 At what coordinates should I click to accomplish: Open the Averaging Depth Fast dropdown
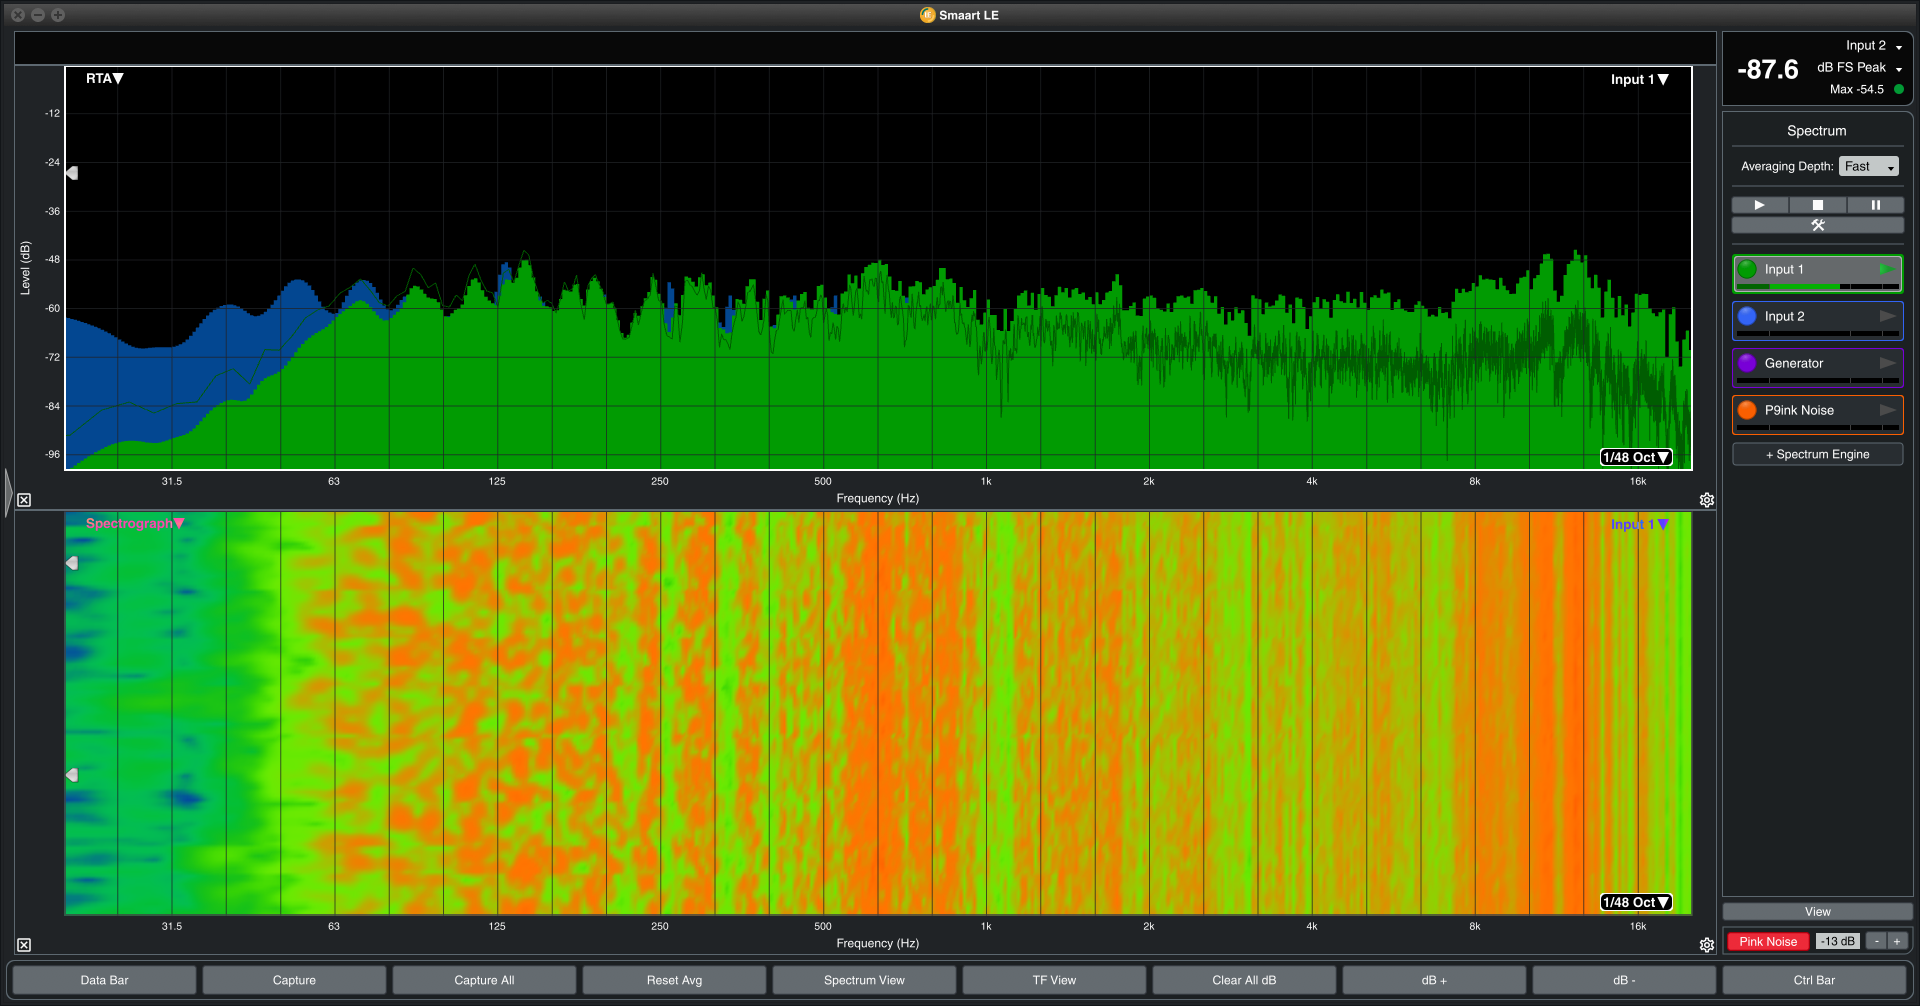(1868, 167)
